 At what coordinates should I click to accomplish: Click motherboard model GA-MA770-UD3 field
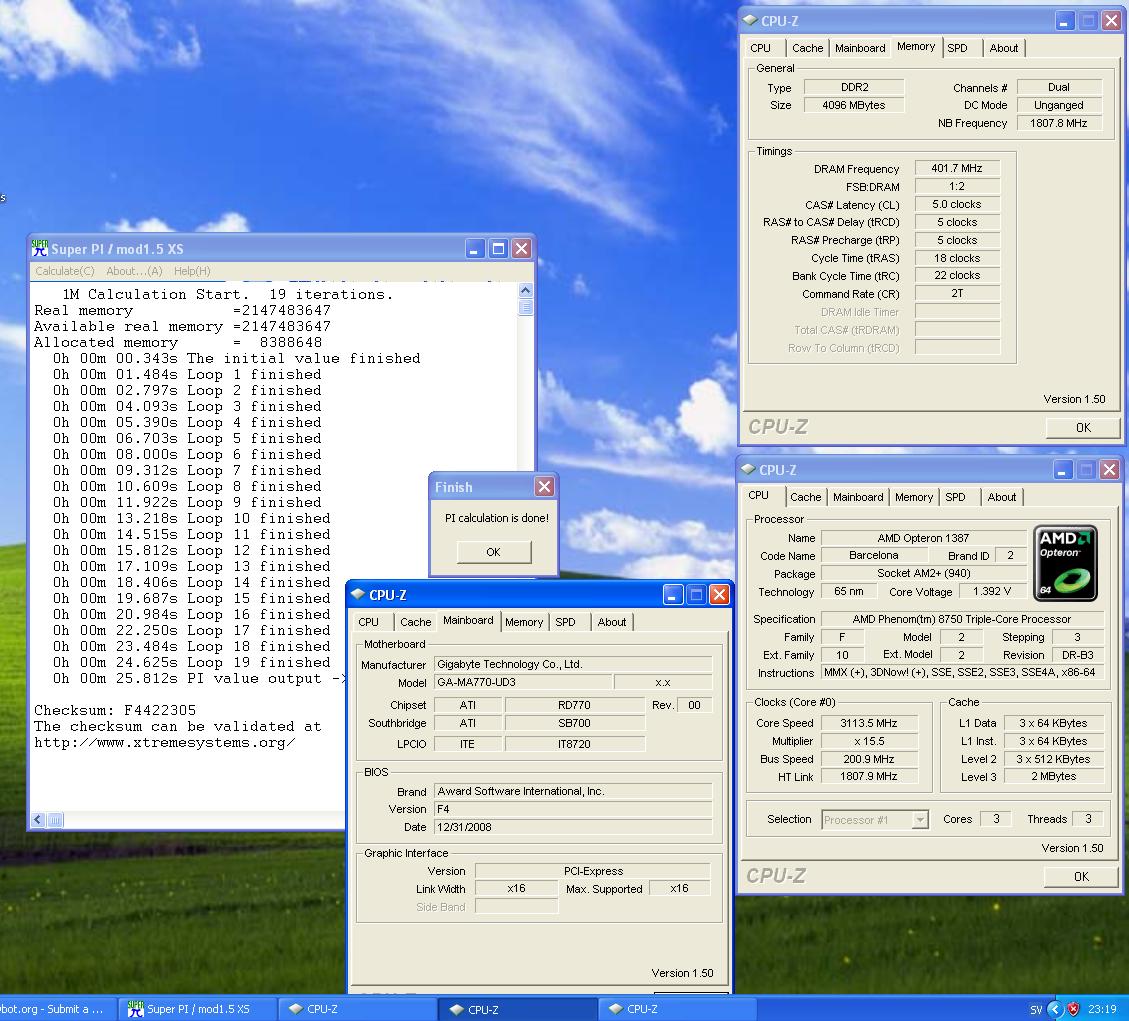tap(523, 682)
